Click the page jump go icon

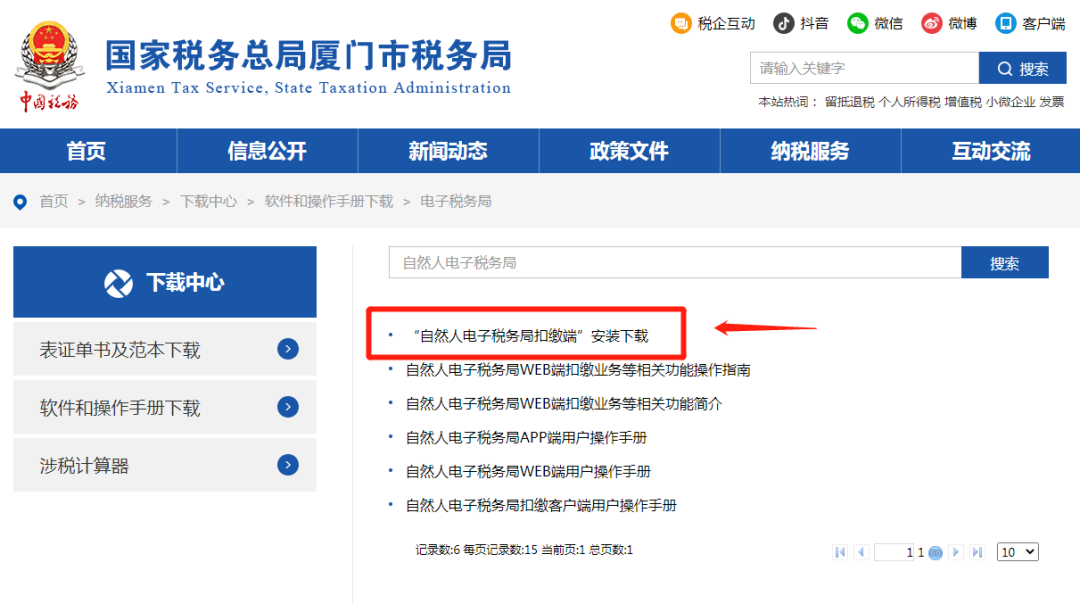[935, 552]
